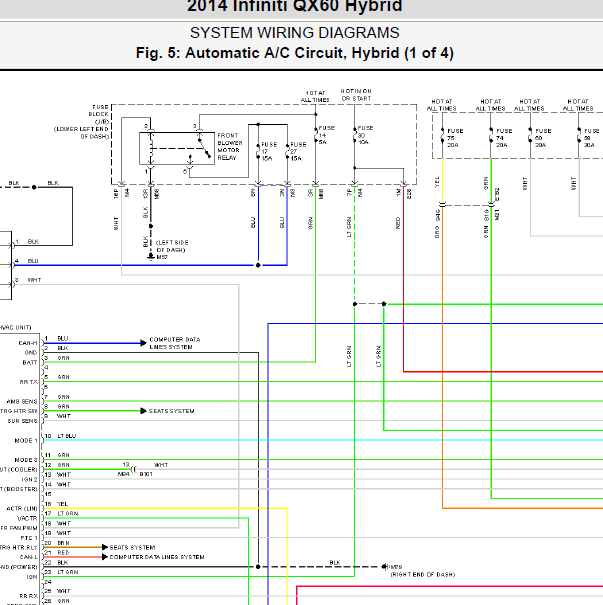Click the "FUSE 60 20A" label

[543, 138]
